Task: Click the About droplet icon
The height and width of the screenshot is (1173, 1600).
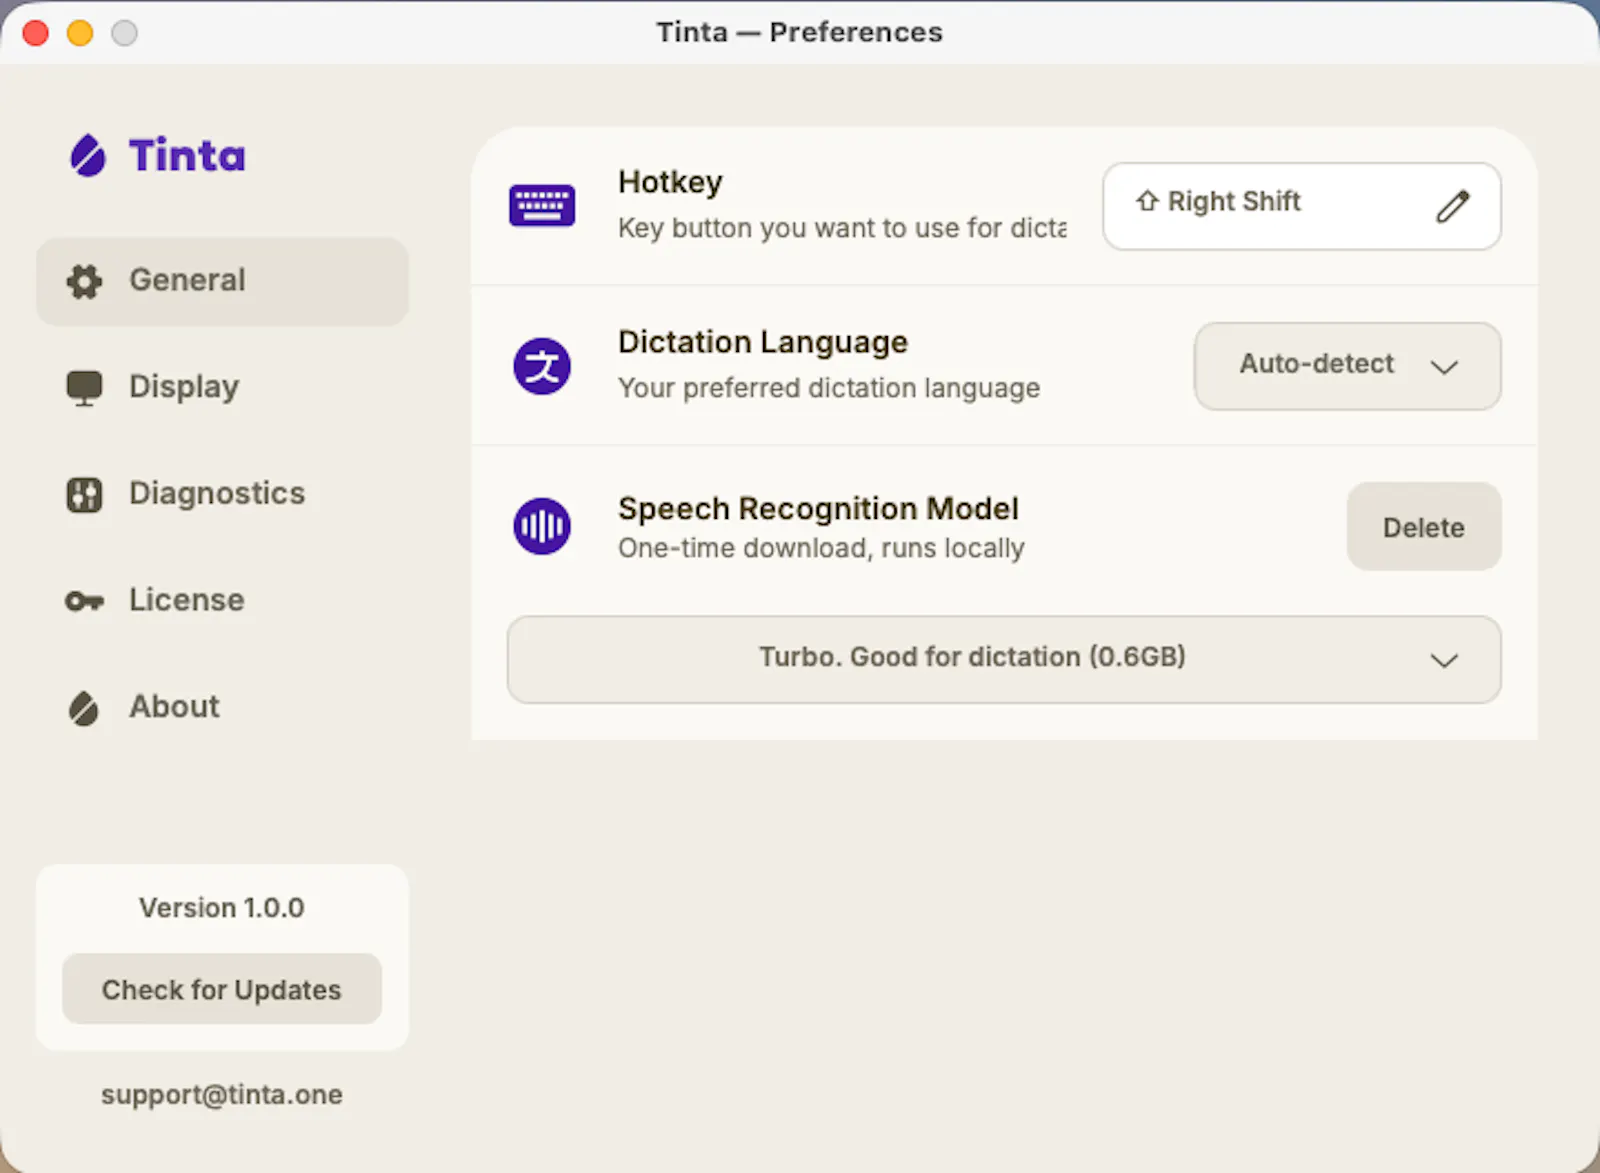Action: coord(84,708)
